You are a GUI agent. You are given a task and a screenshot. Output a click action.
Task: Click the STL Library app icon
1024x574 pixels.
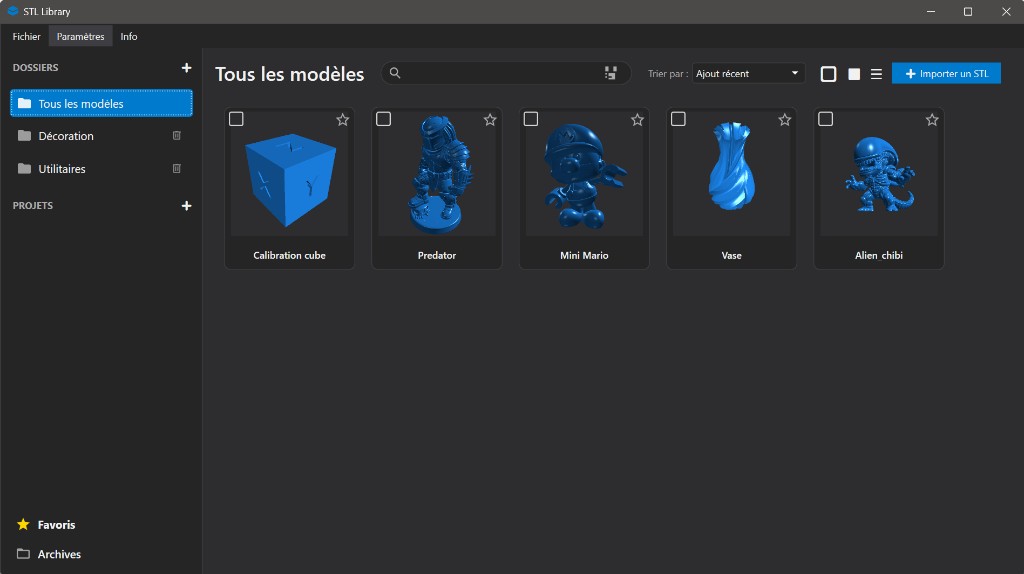point(12,11)
